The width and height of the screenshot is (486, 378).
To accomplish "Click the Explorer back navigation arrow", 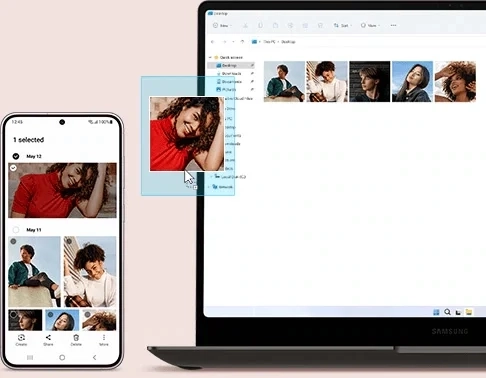I will [x=213, y=42].
